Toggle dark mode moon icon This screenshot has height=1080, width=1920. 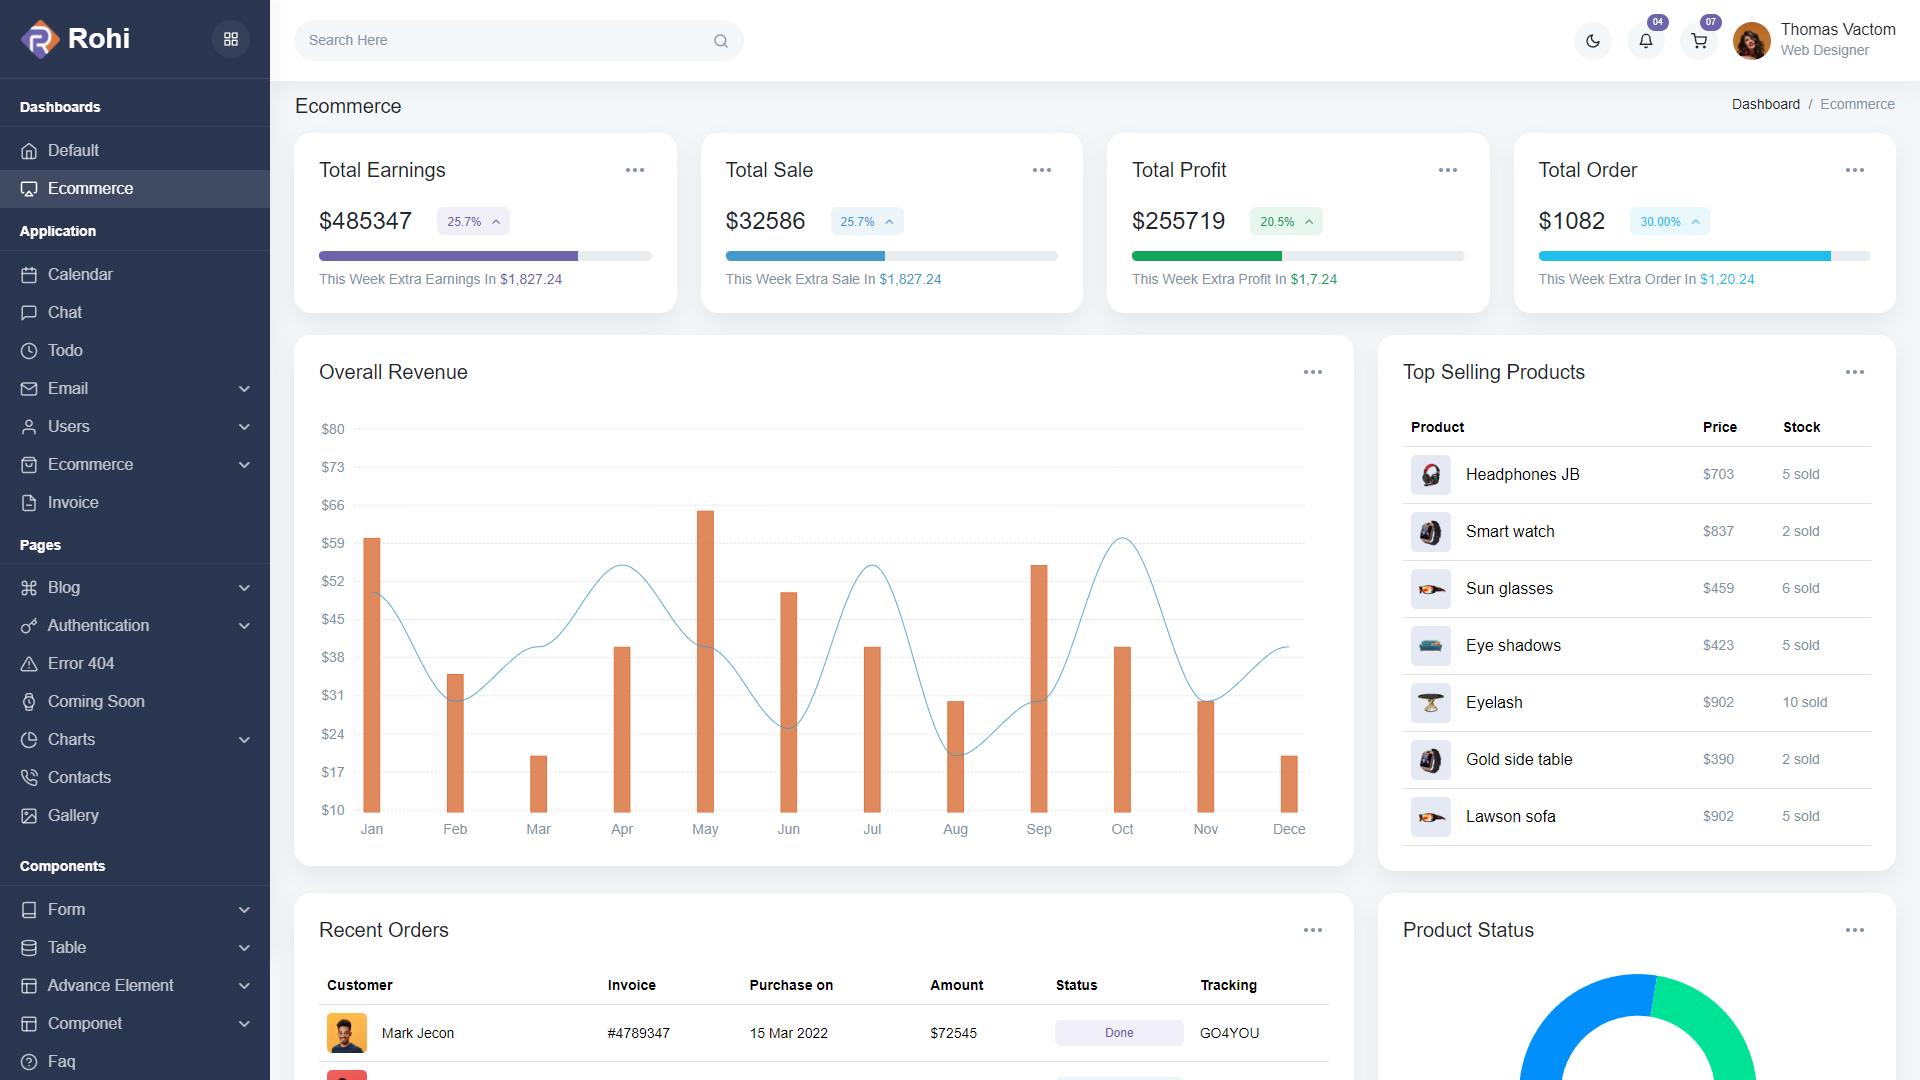tap(1593, 41)
